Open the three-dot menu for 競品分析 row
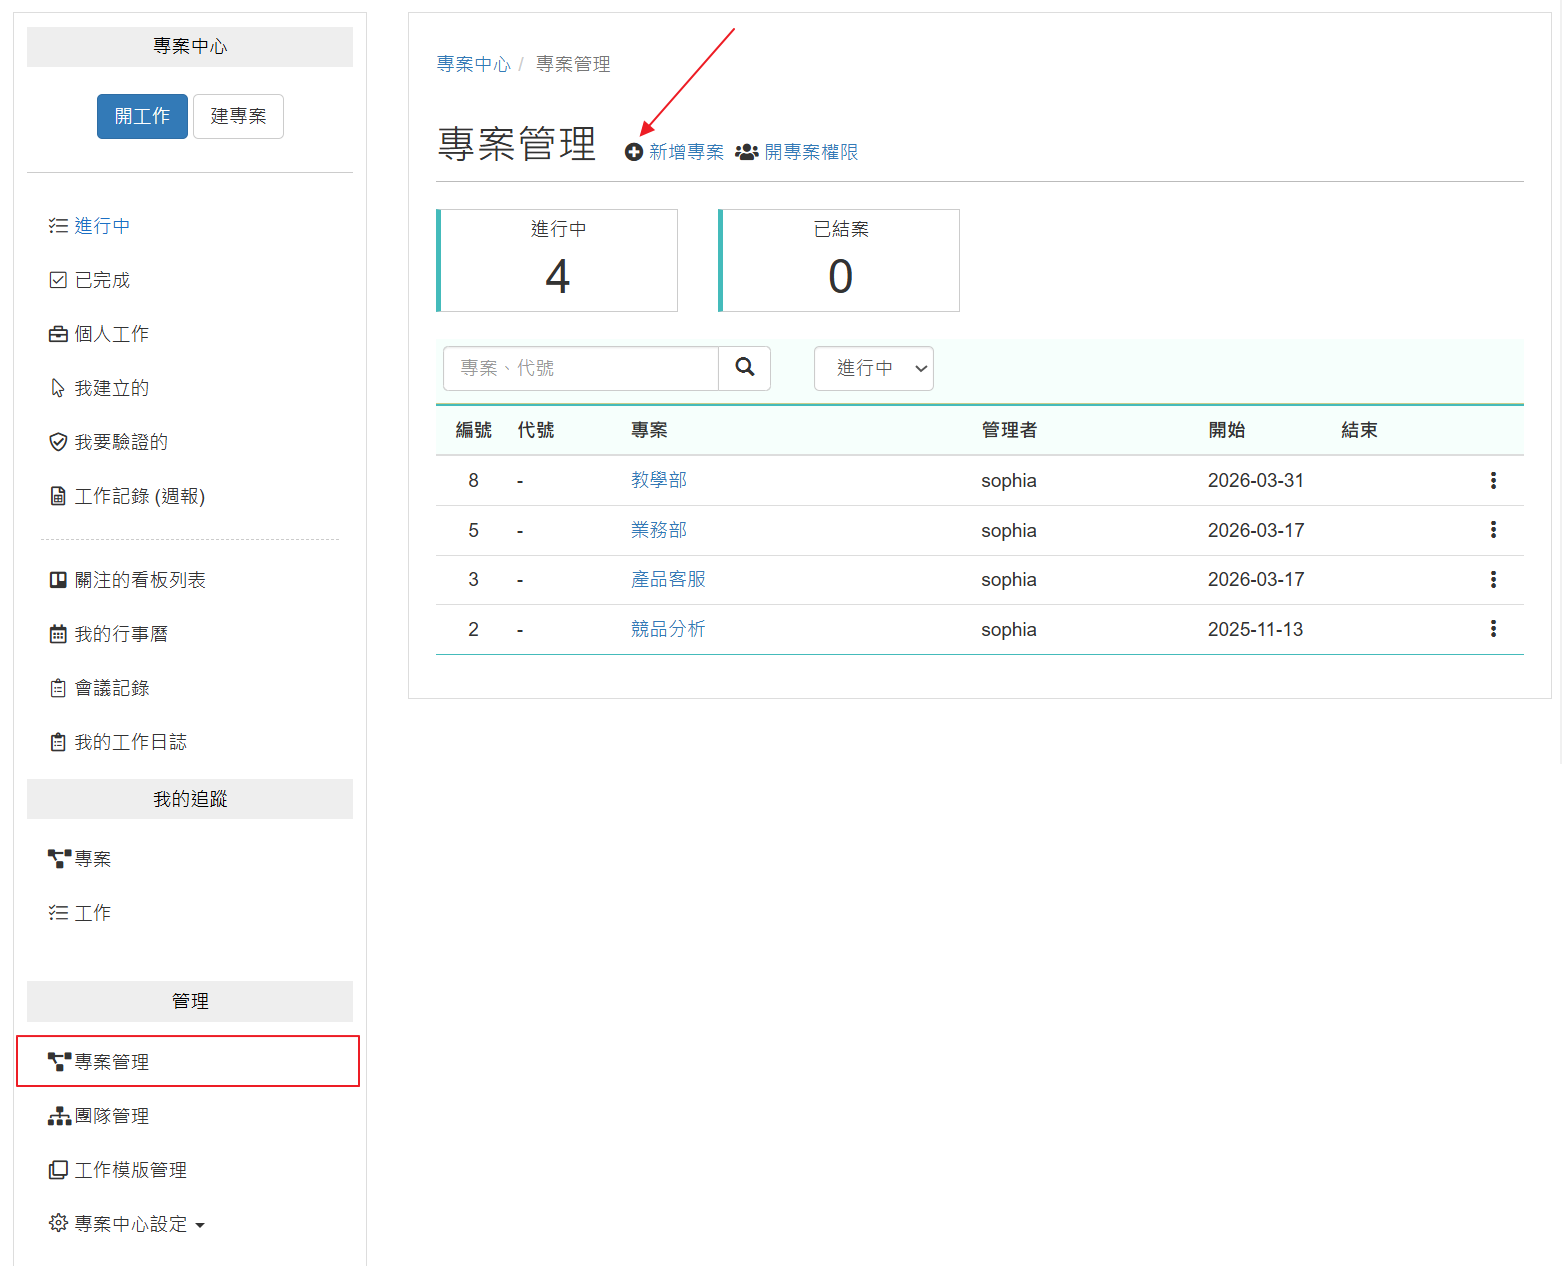This screenshot has height=1266, width=1562. tap(1493, 629)
